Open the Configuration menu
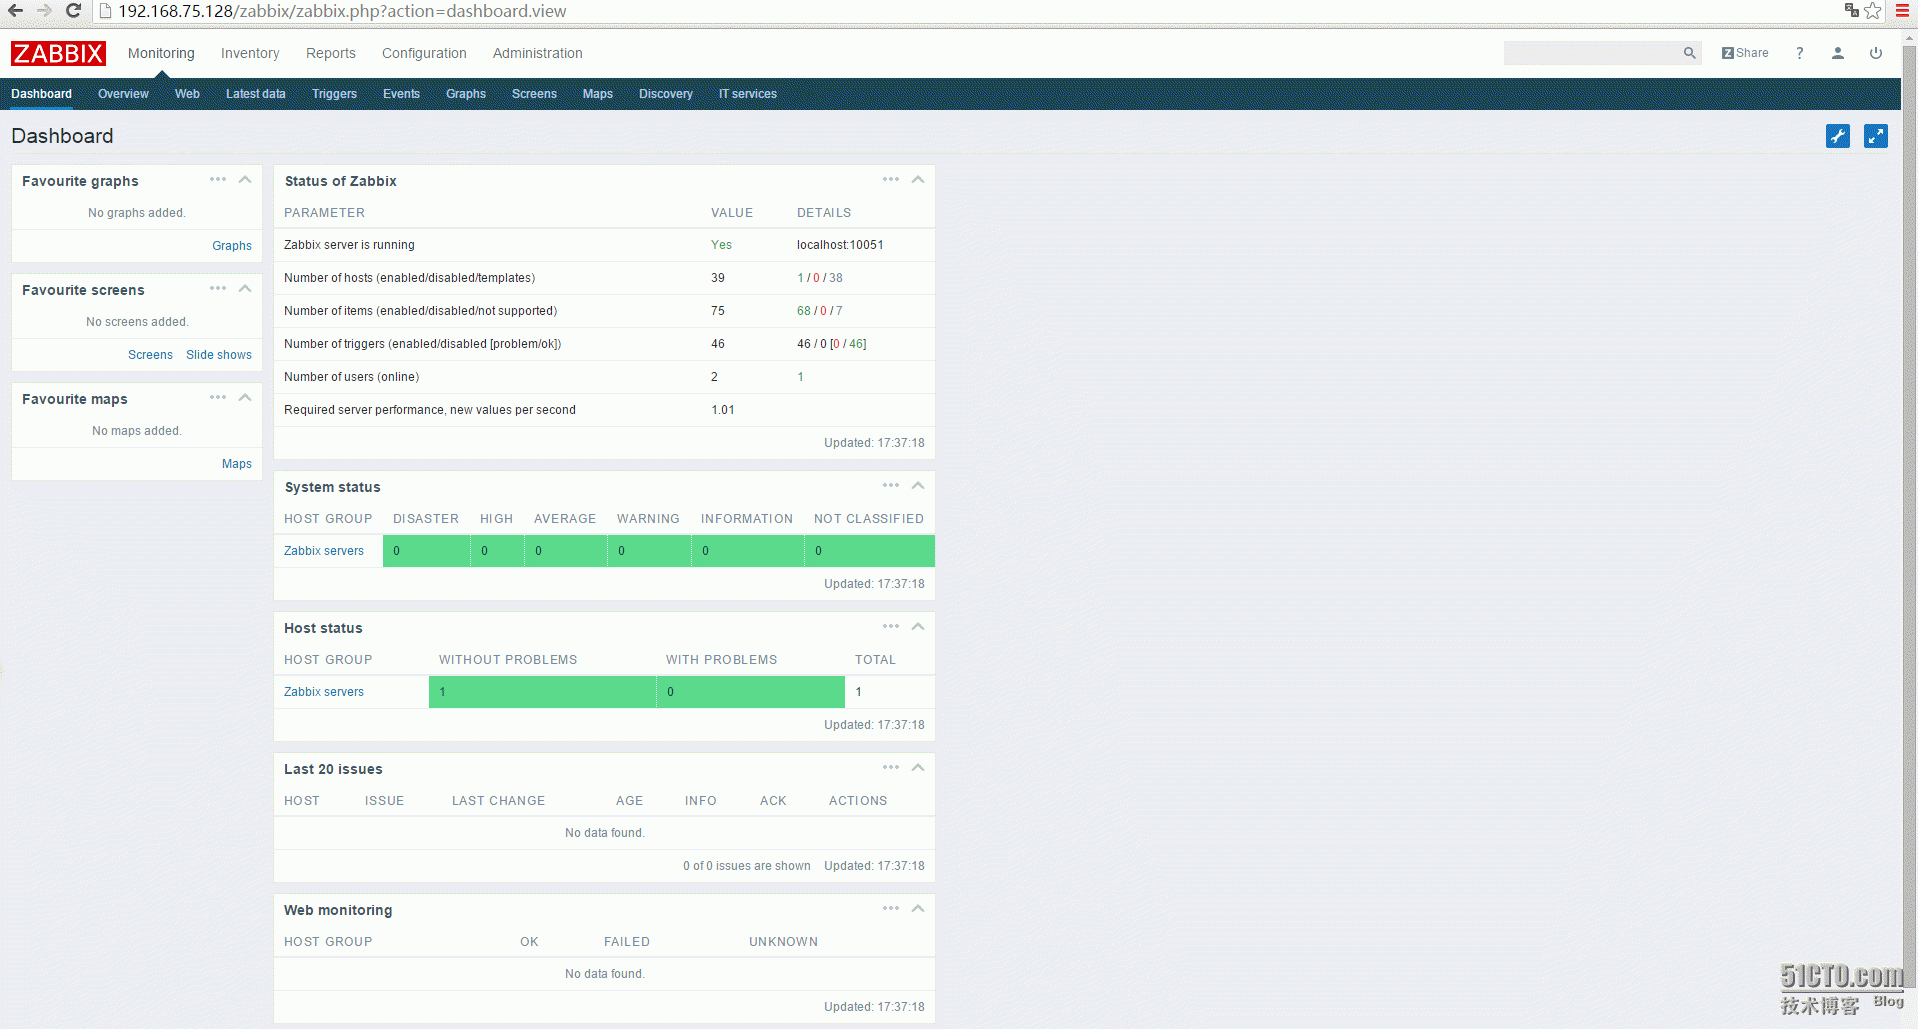1918x1029 pixels. (424, 53)
